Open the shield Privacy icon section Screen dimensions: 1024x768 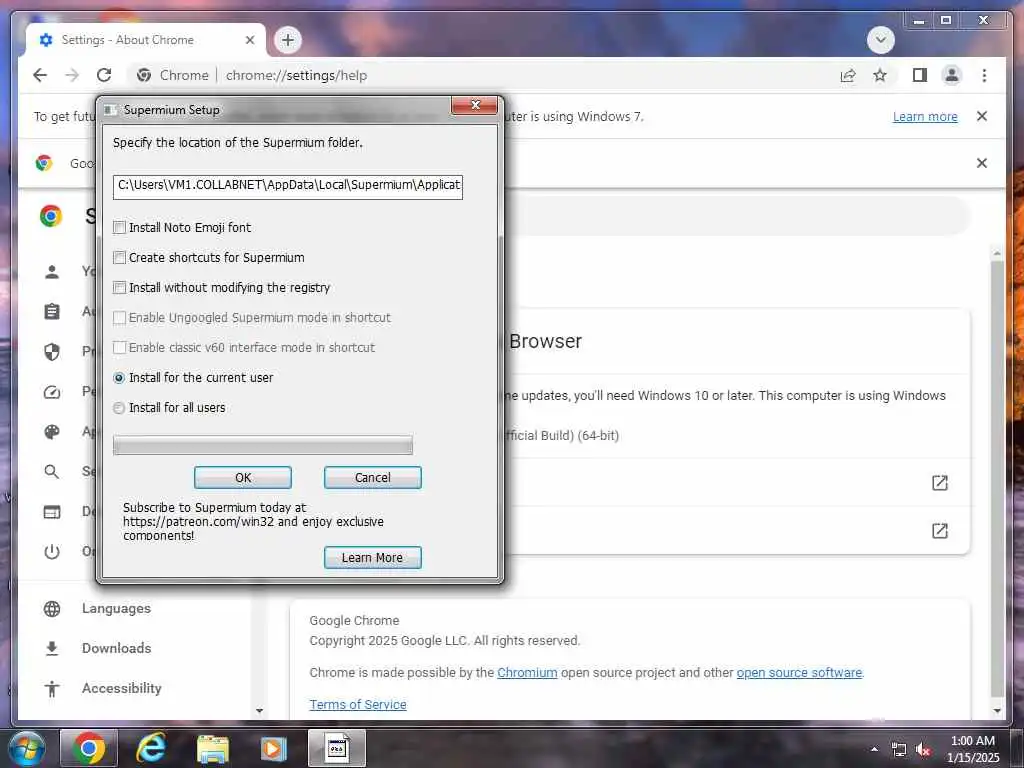[52, 352]
